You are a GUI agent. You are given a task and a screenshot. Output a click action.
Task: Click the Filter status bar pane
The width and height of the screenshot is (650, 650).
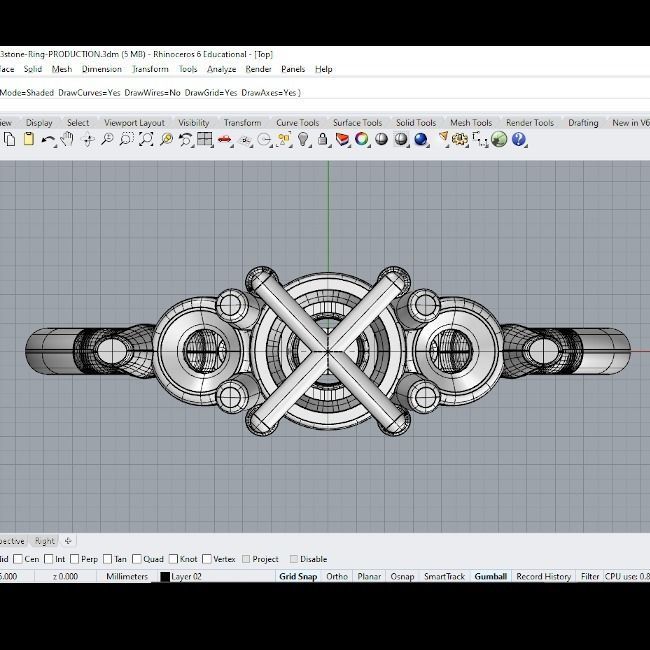click(x=590, y=577)
